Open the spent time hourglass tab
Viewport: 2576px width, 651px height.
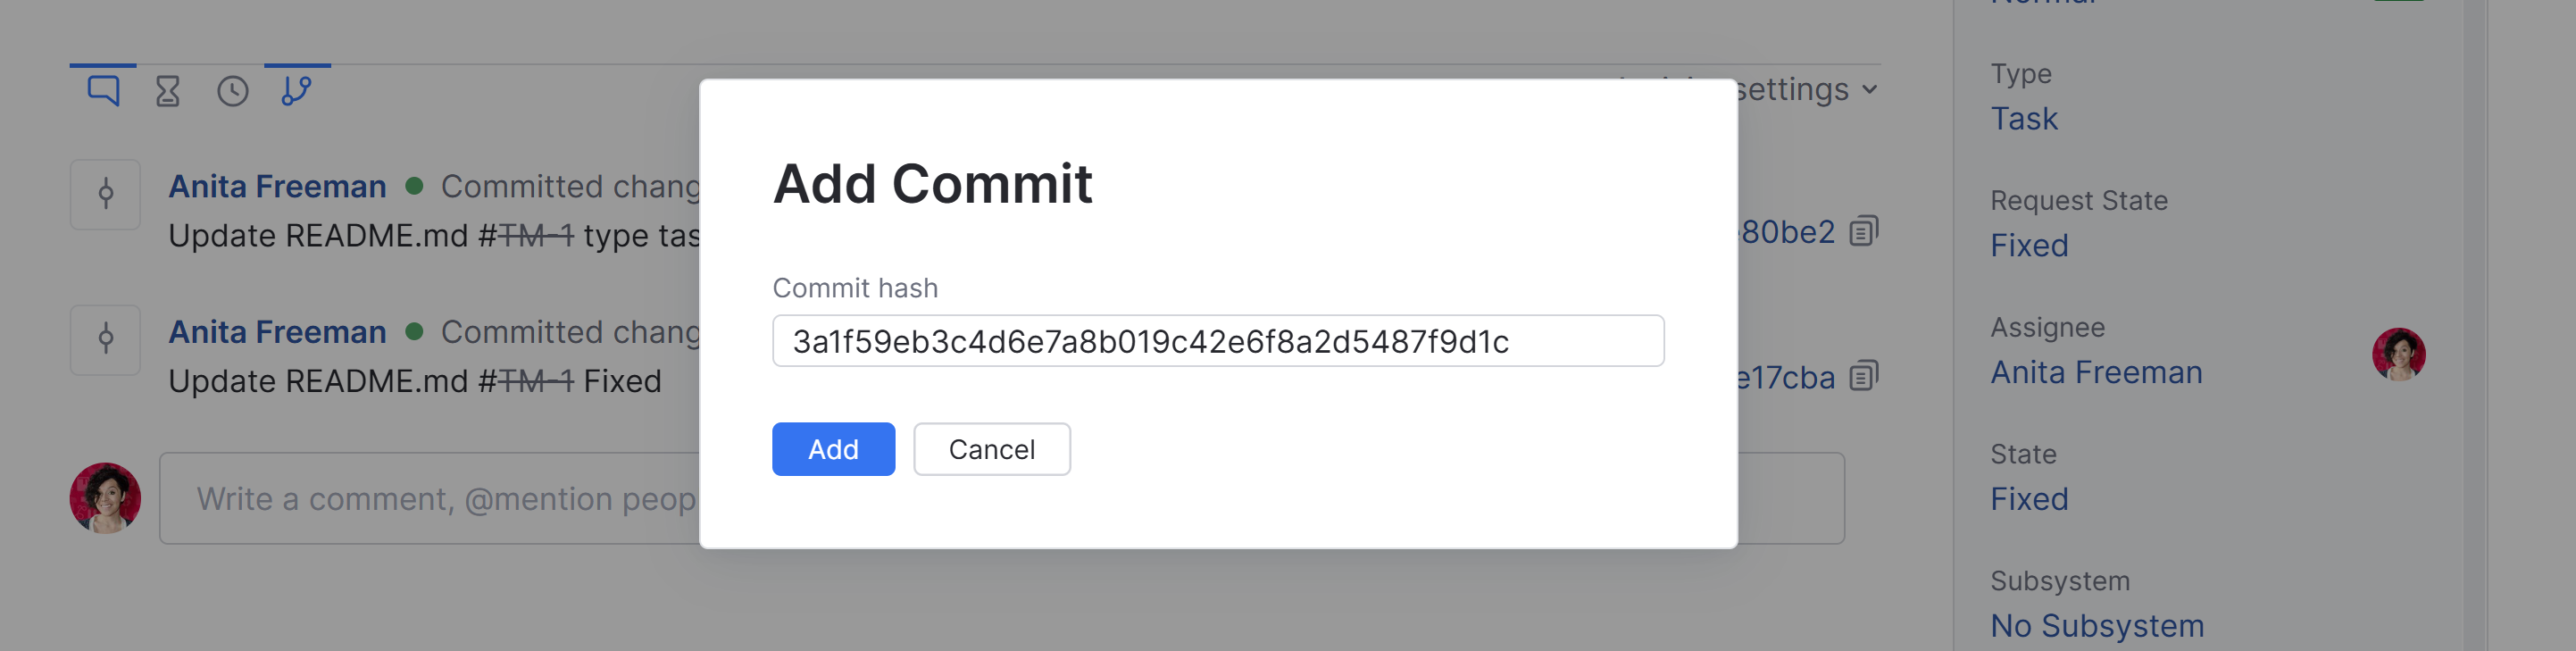168,90
